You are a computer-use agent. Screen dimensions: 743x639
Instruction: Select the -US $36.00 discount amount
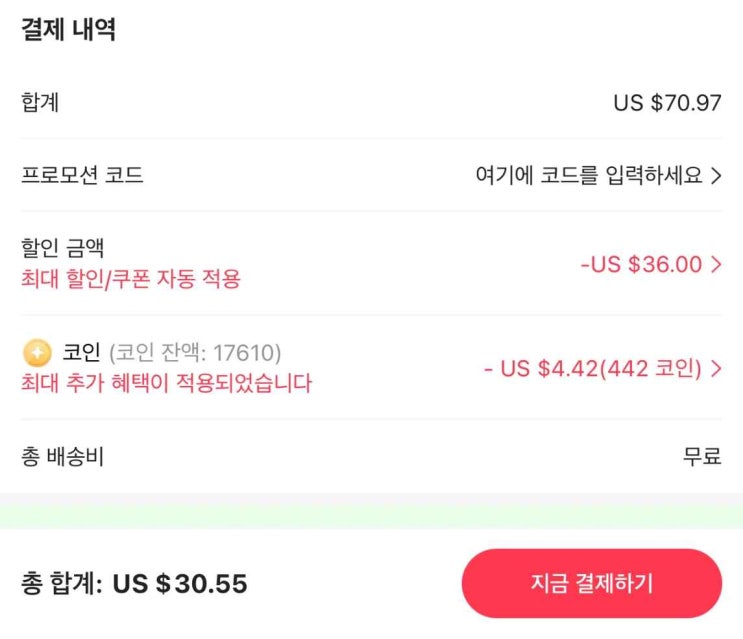pos(641,265)
